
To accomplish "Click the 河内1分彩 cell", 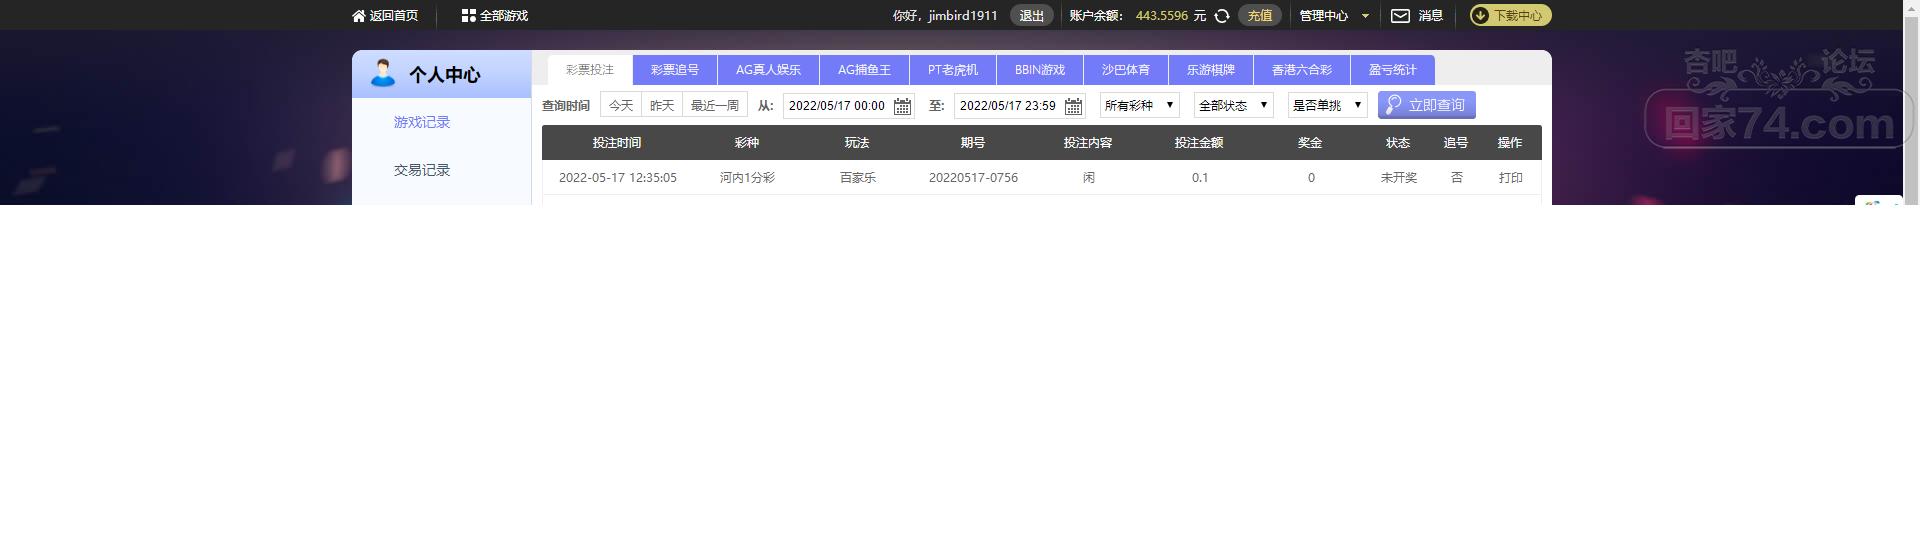I will (747, 178).
